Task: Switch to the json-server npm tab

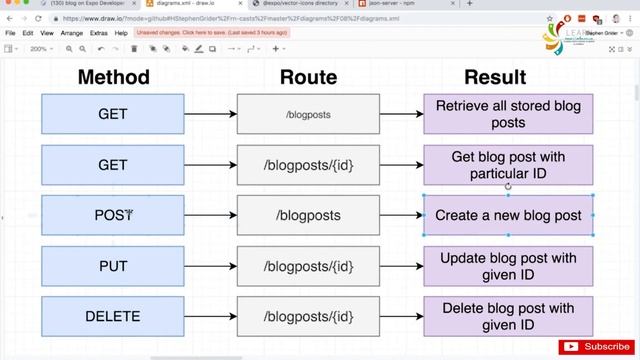Action: point(407,3)
